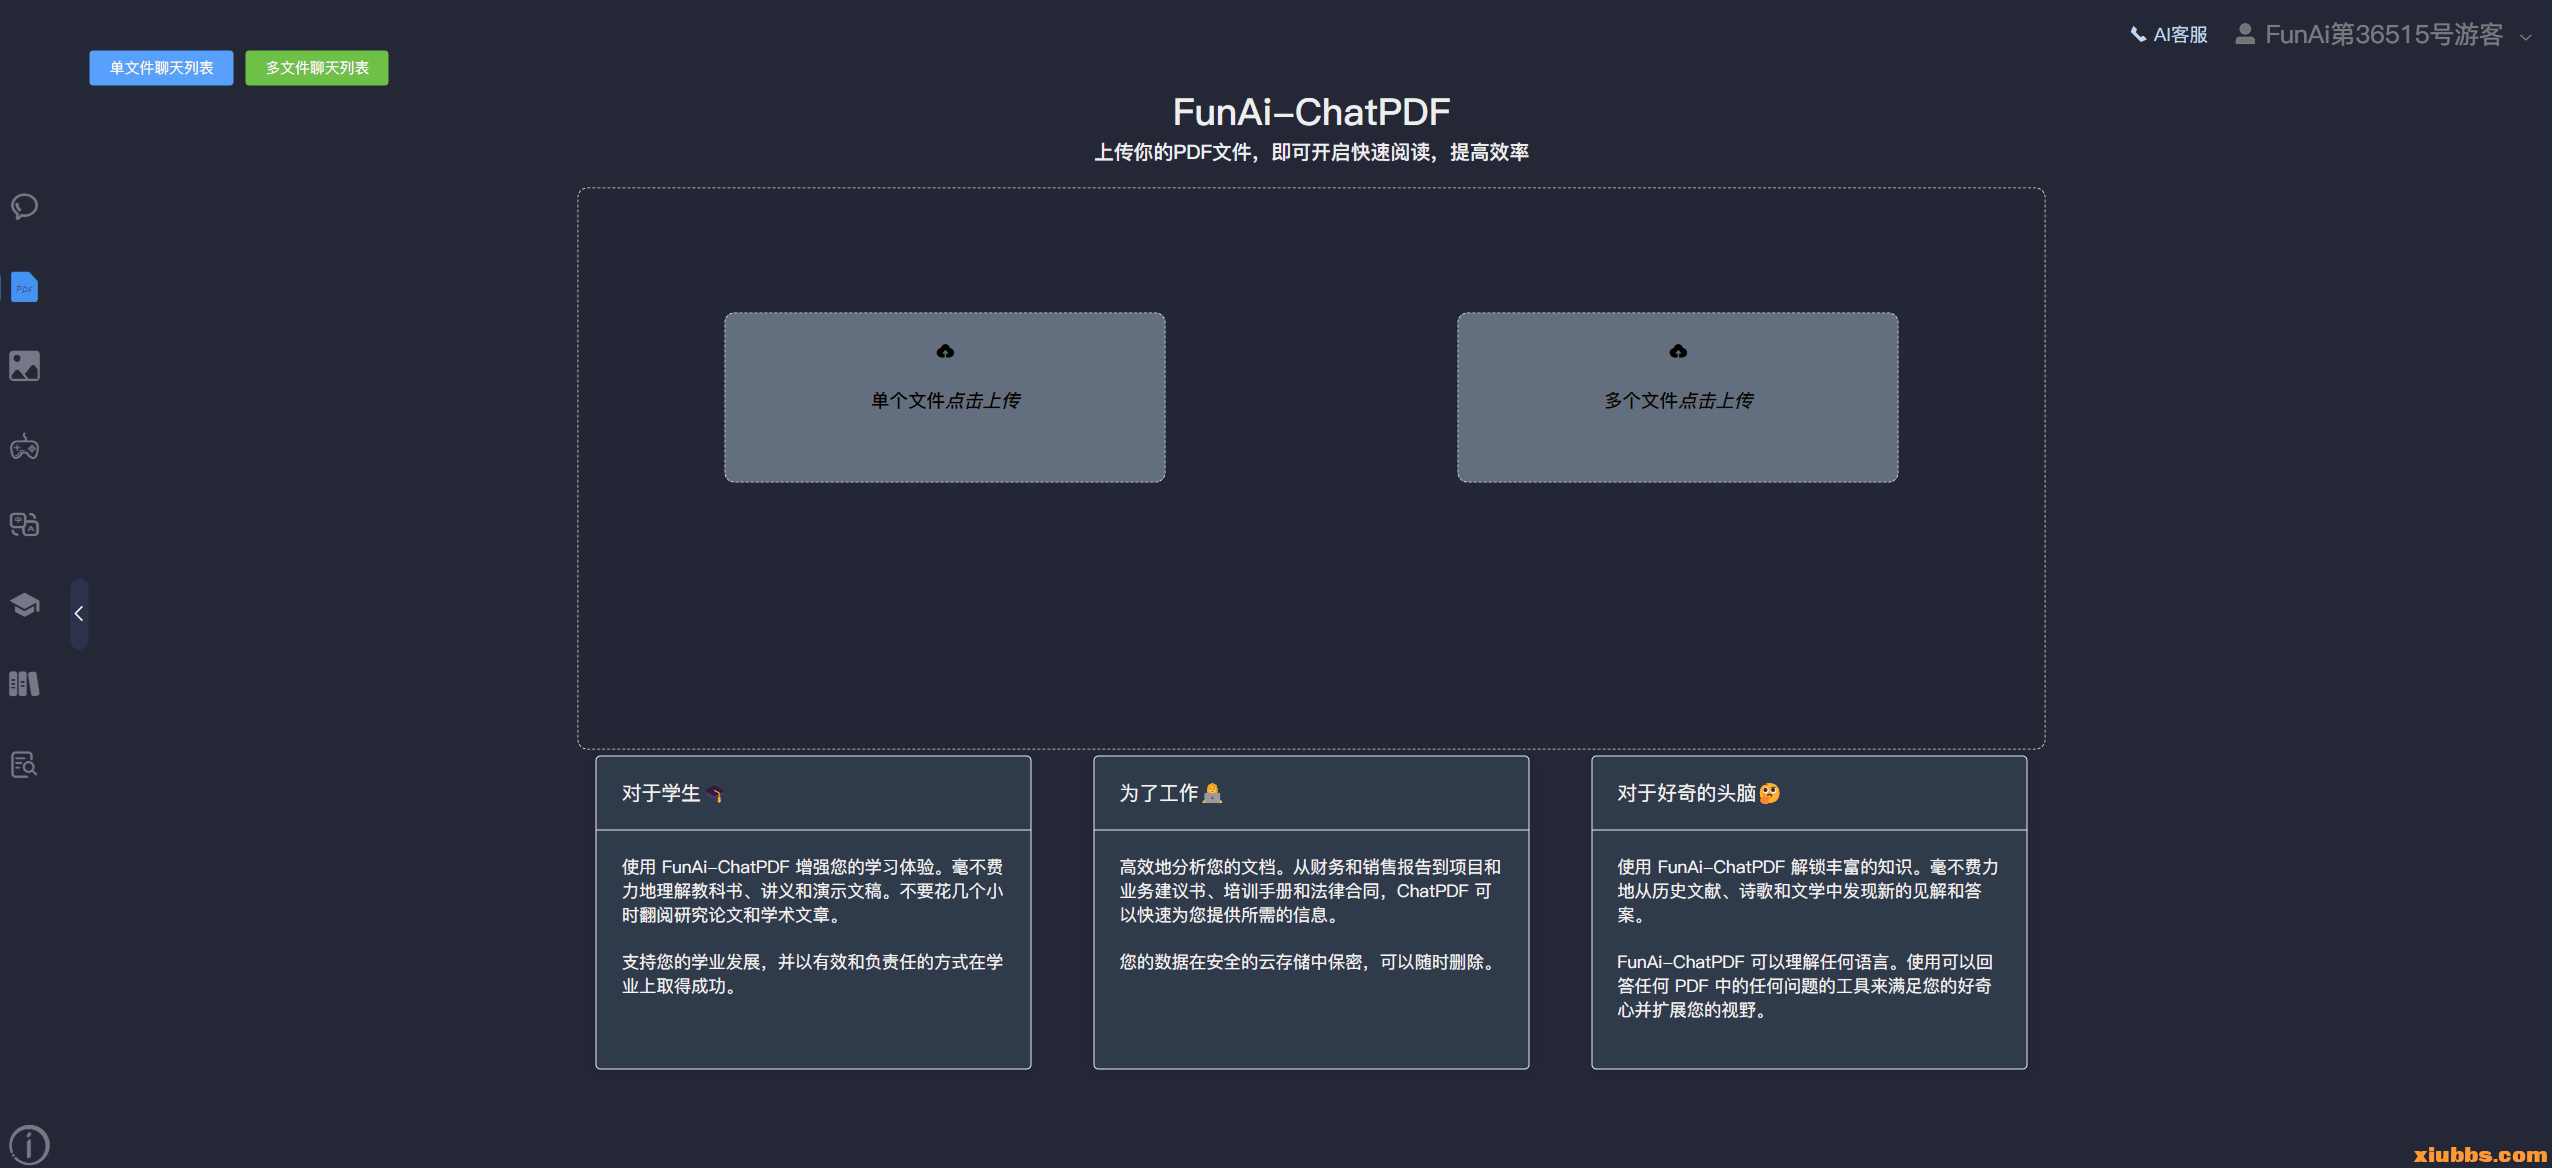The image size is (2552, 1168).
Task: Expand the user account dropdown arrow
Action: coord(2526,37)
